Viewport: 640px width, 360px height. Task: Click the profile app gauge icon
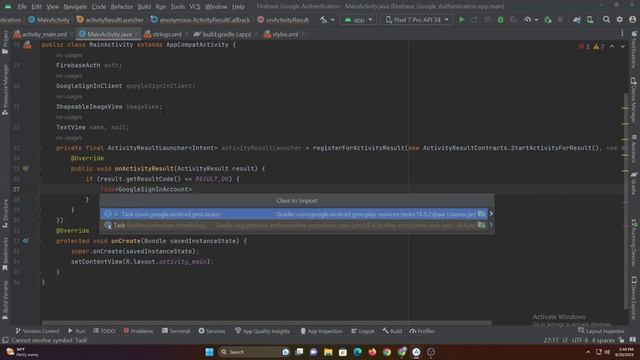pyautogui.click(x=527, y=20)
